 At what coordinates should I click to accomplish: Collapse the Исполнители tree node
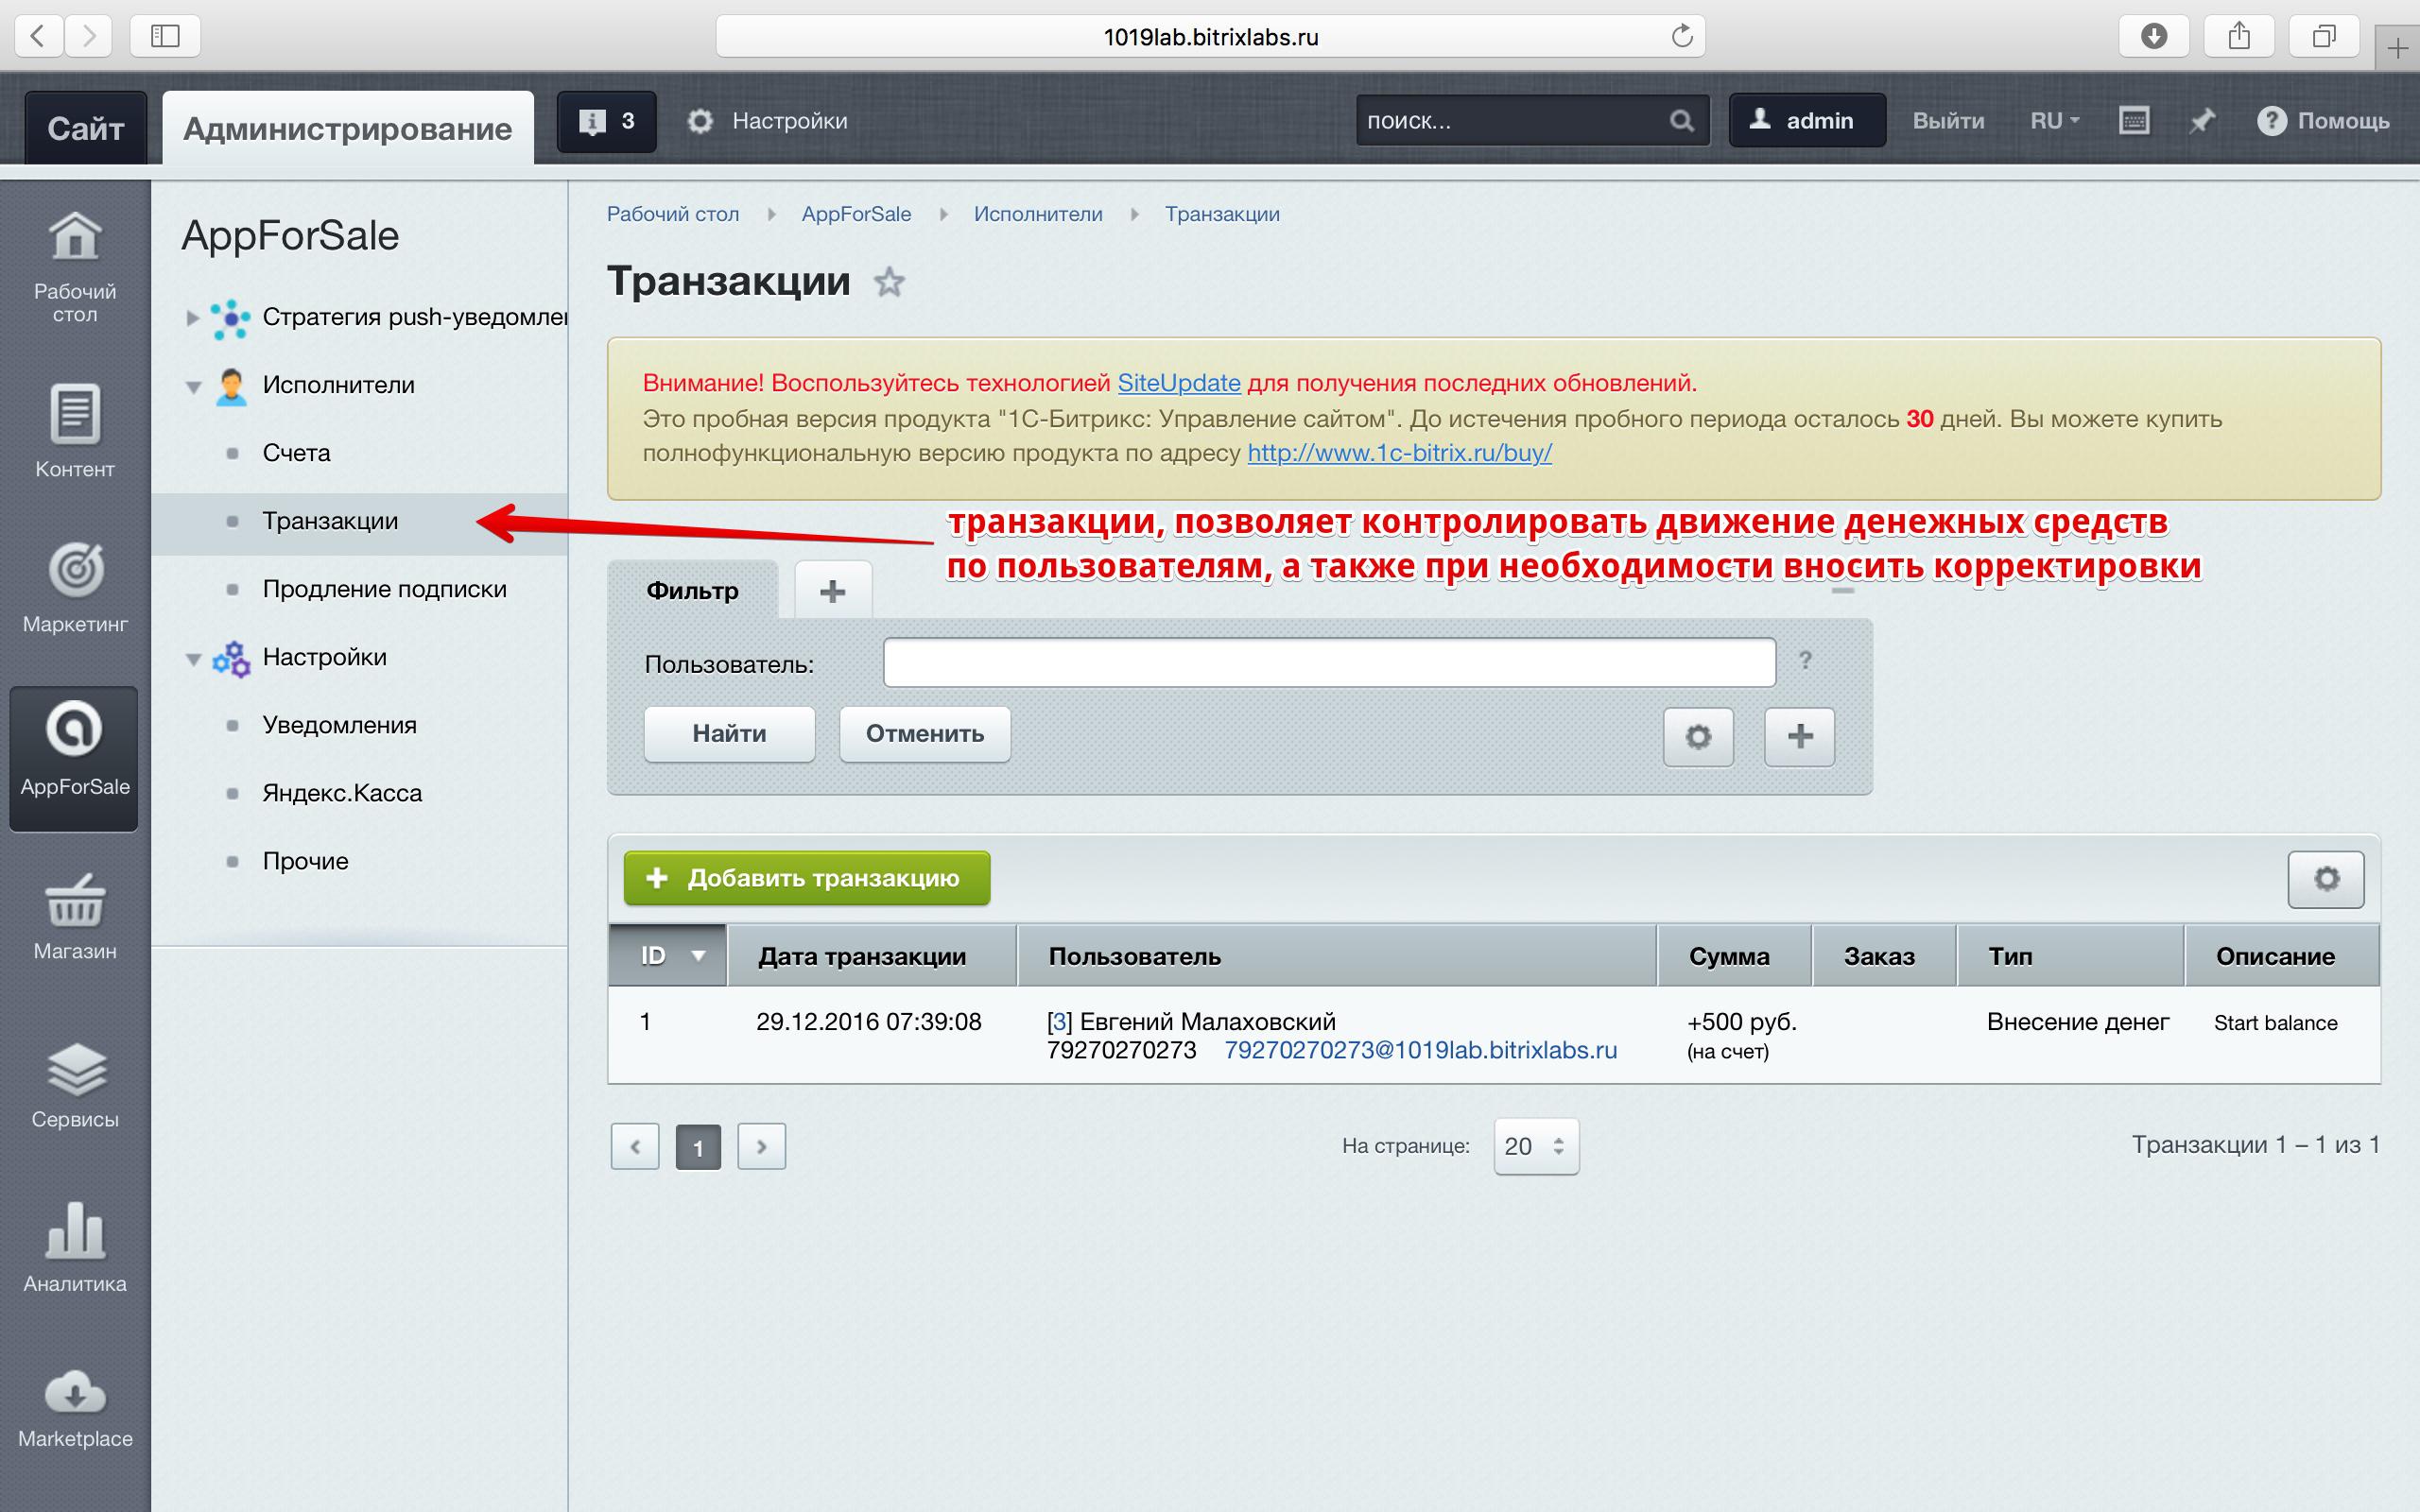coord(193,386)
